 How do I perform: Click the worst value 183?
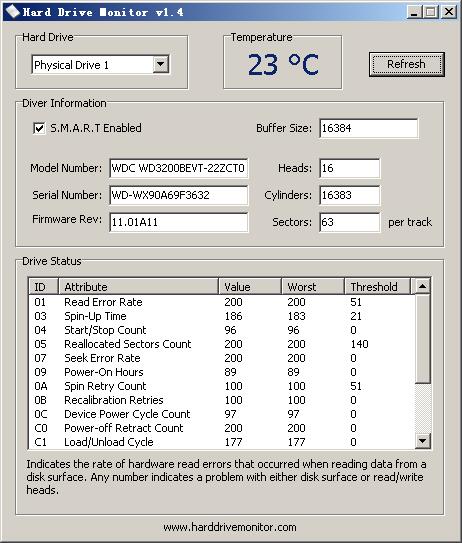point(296,316)
